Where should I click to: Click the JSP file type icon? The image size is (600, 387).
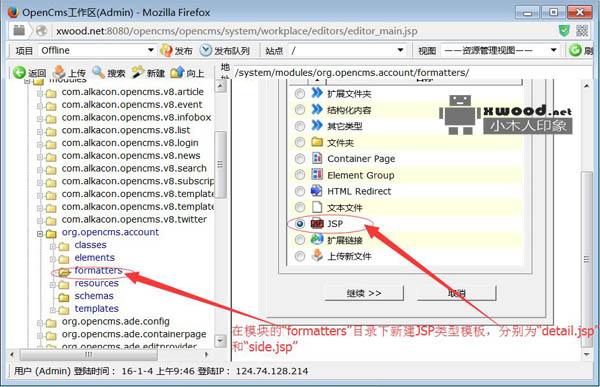pyautogui.click(x=317, y=223)
